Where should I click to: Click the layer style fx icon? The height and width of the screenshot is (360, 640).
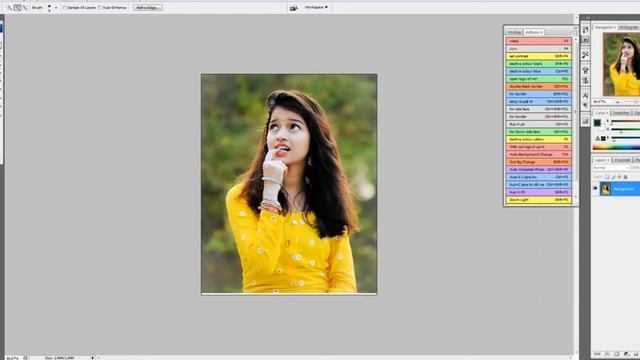tap(607, 354)
